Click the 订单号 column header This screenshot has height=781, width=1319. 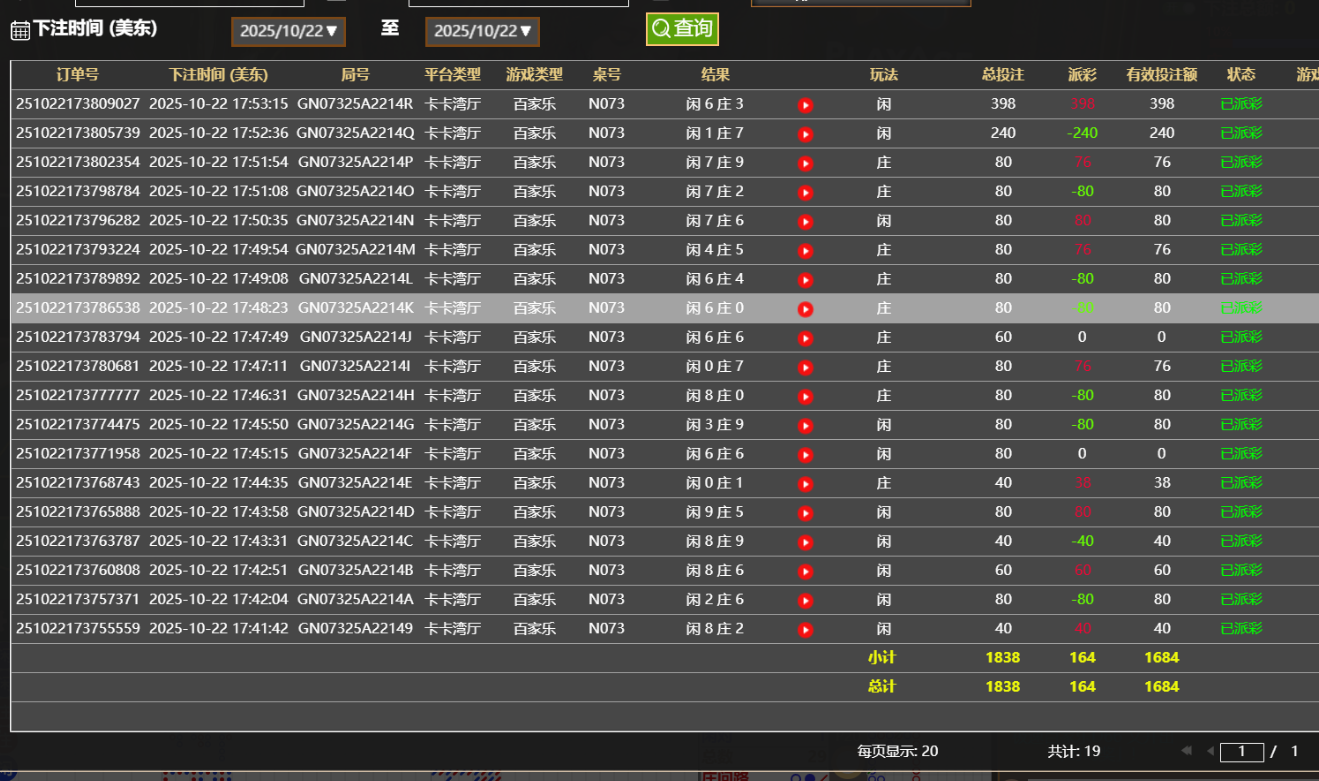(x=77, y=75)
